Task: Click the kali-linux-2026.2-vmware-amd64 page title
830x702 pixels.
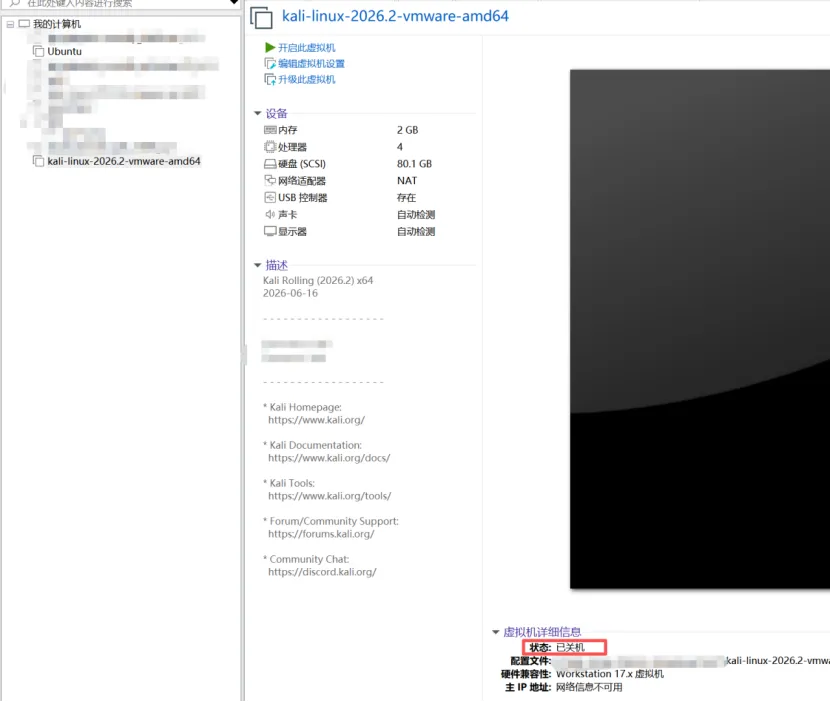Action: coord(395,16)
